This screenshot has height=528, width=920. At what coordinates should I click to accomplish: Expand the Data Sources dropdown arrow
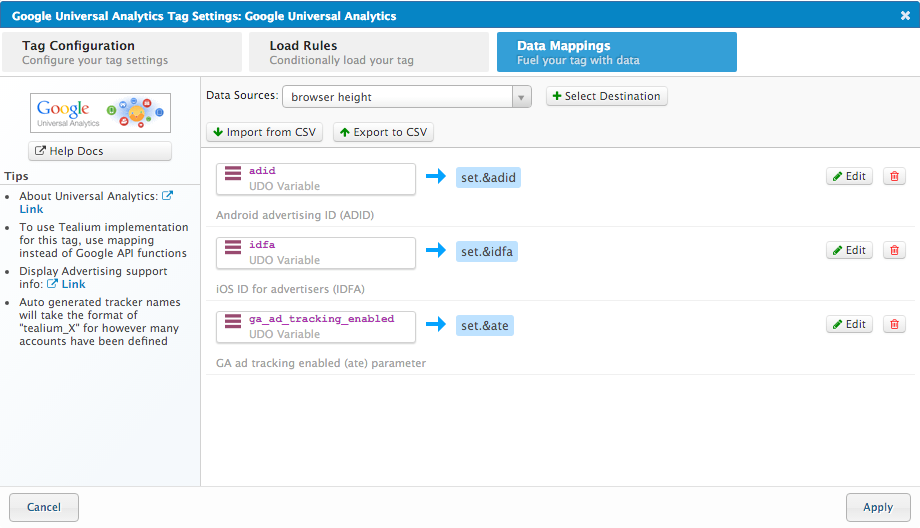coord(521,97)
